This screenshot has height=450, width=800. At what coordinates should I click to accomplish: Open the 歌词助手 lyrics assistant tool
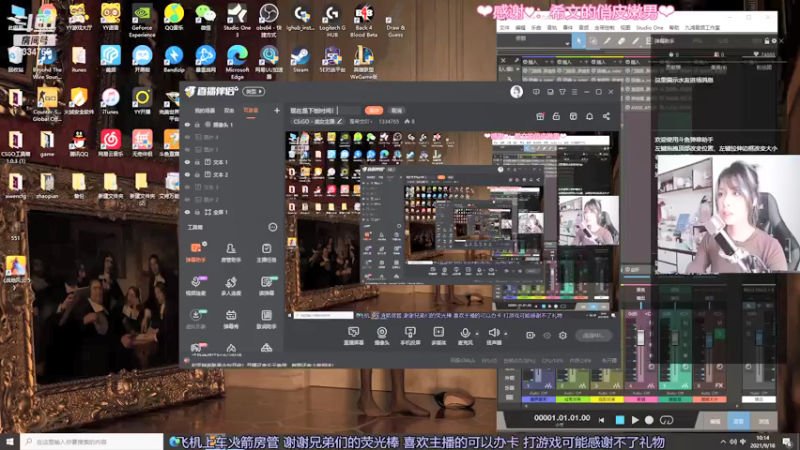point(266,319)
